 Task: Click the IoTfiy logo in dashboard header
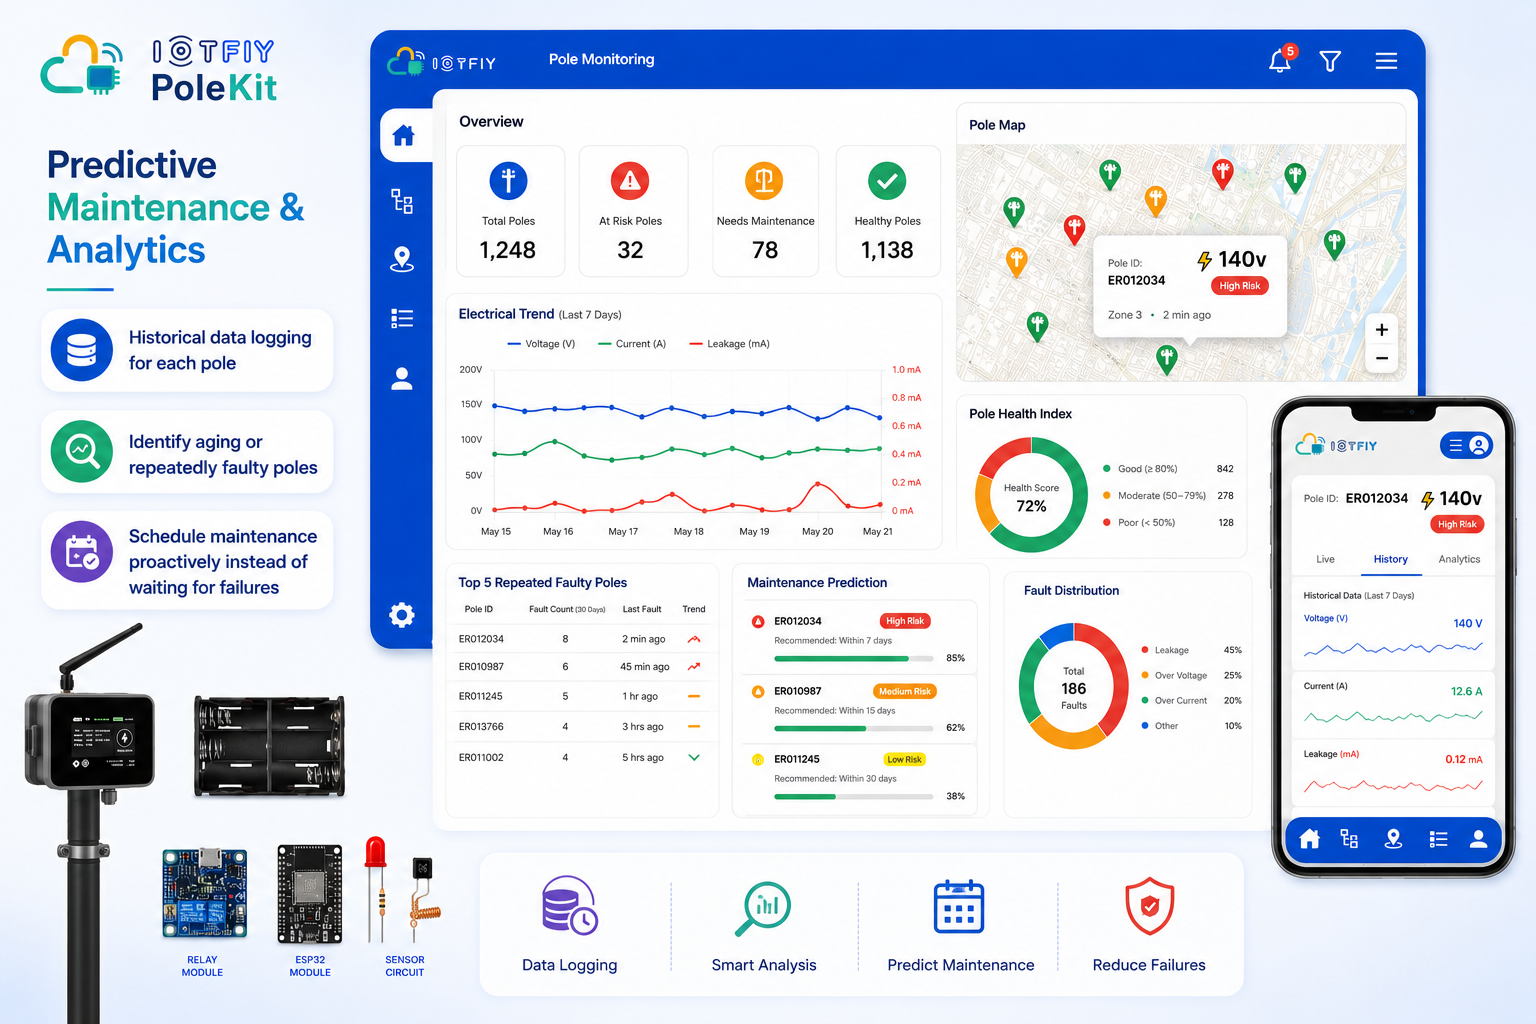[x=442, y=62]
